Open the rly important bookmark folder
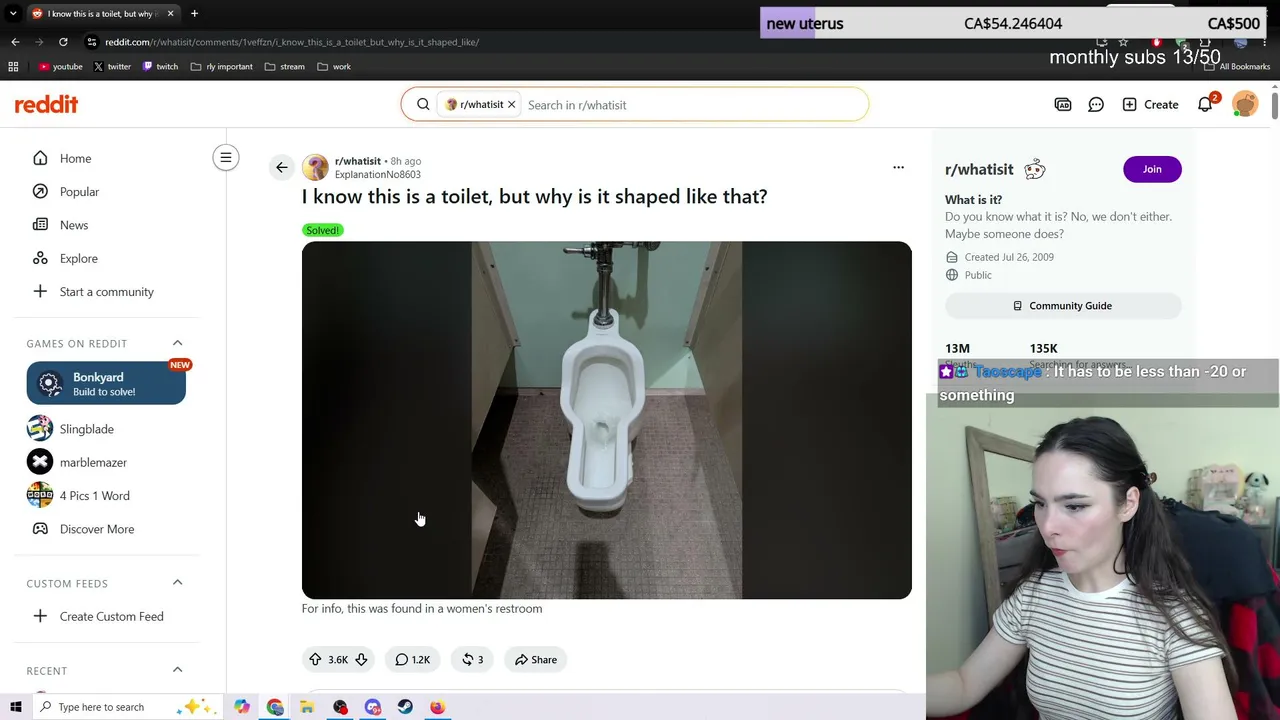Screen dimensions: 1280x720 (221, 66)
